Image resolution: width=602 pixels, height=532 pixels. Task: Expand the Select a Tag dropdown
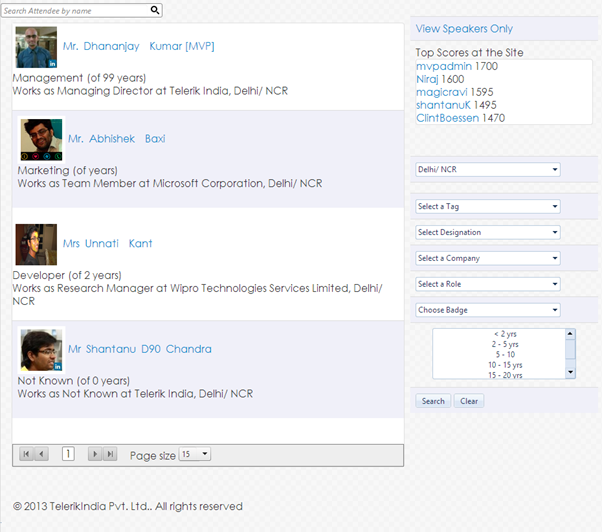(487, 207)
